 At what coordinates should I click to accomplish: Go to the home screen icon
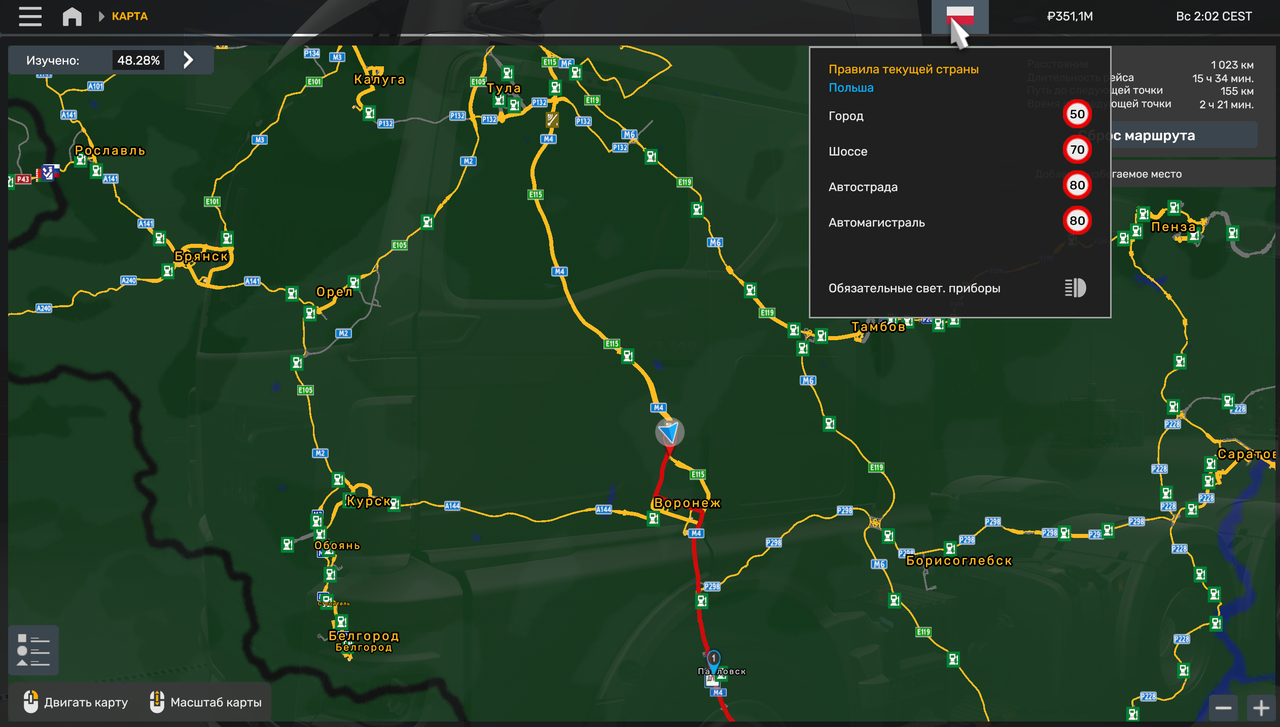pos(72,16)
